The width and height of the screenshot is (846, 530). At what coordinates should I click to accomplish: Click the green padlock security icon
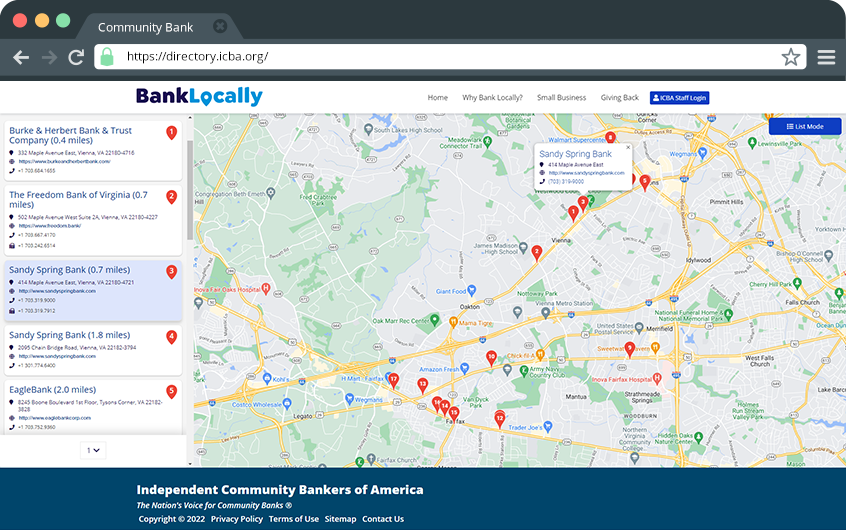click(x=107, y=57)
